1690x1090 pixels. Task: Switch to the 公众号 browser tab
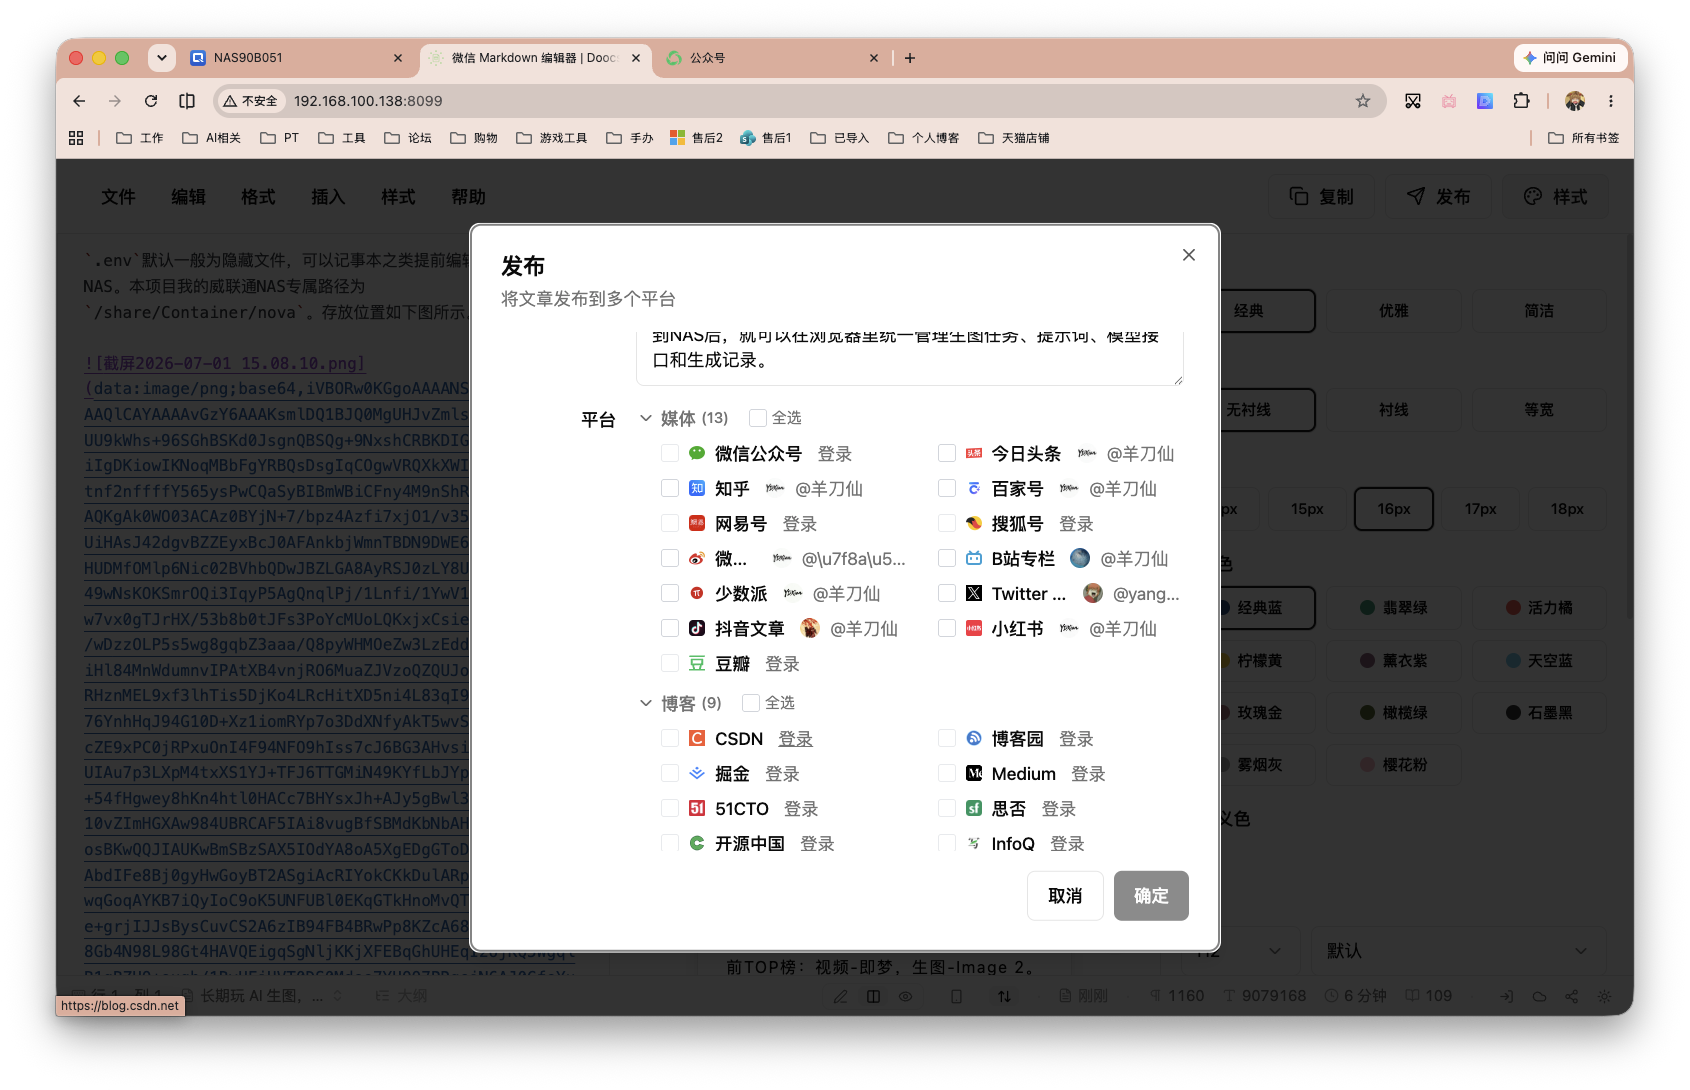click(x=770, y=58)
